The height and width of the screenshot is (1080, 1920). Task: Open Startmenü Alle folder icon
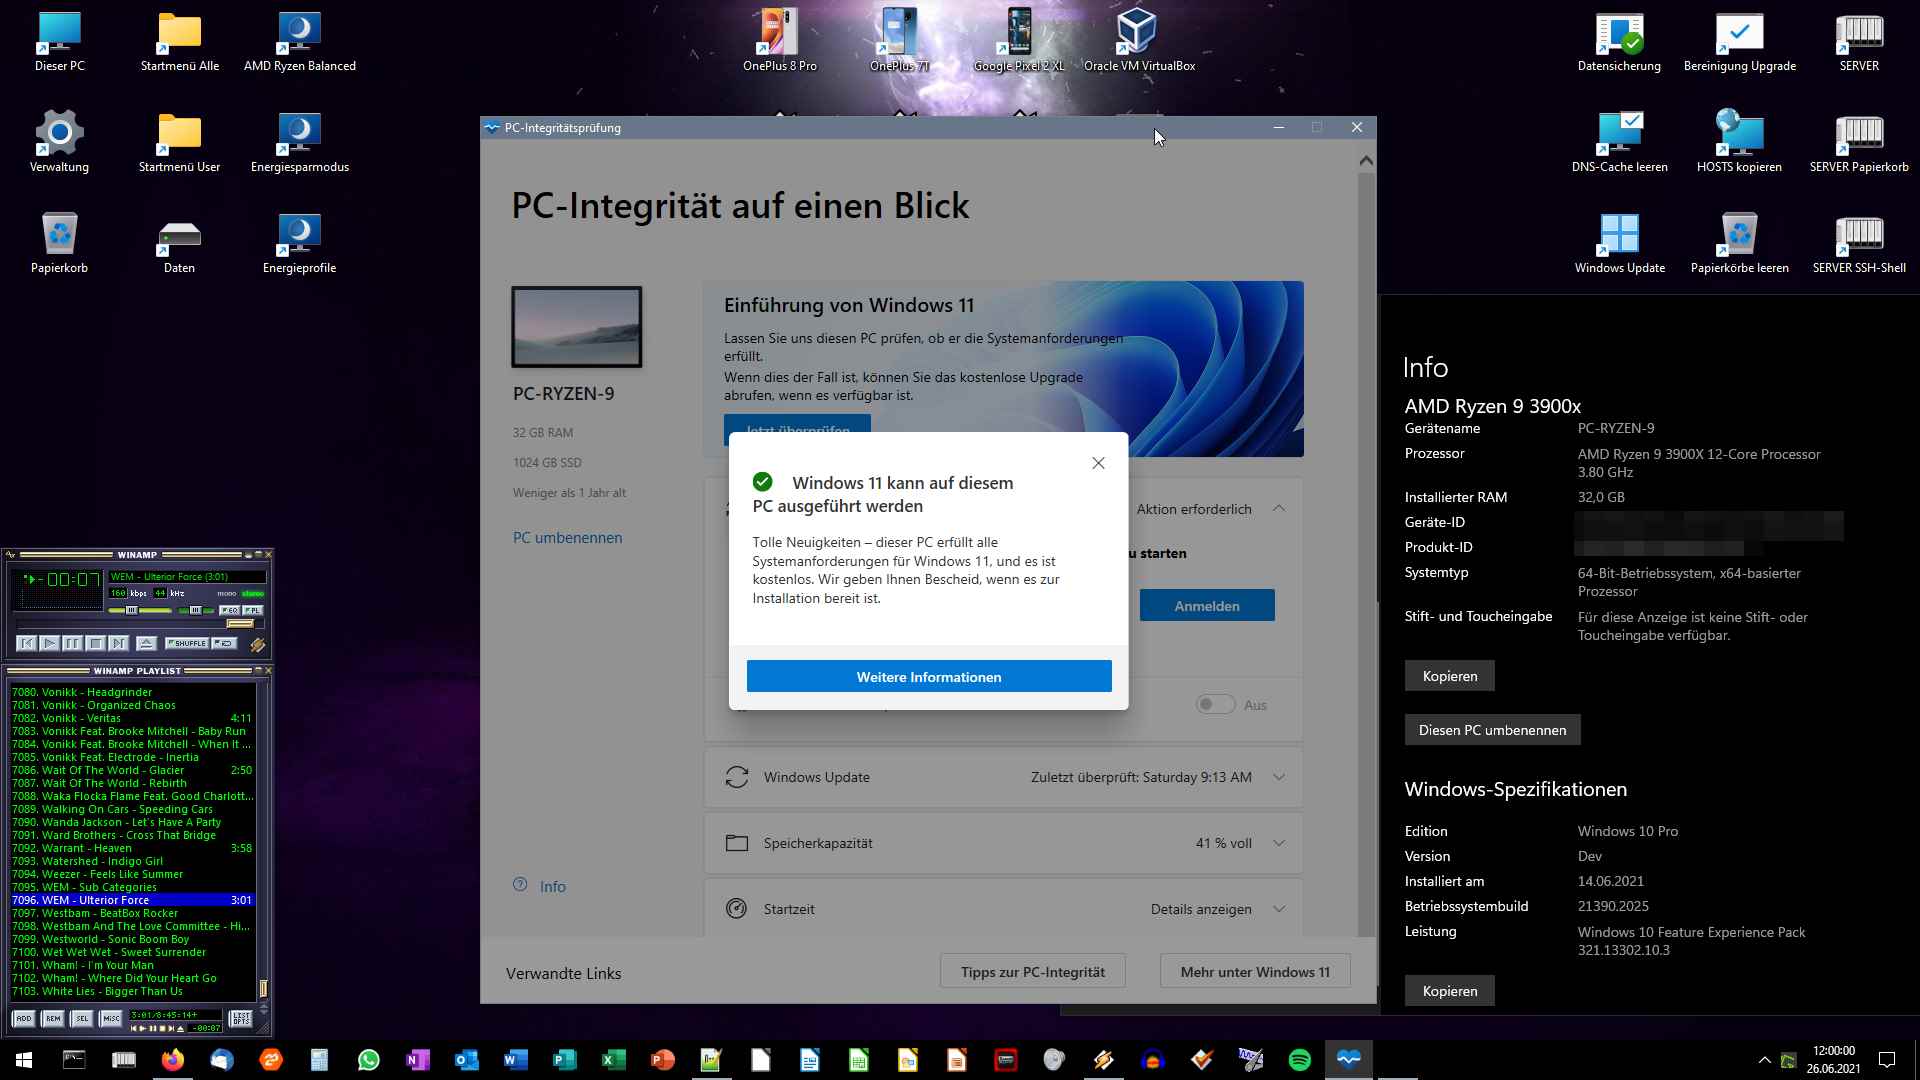click(x=180, y=42)
